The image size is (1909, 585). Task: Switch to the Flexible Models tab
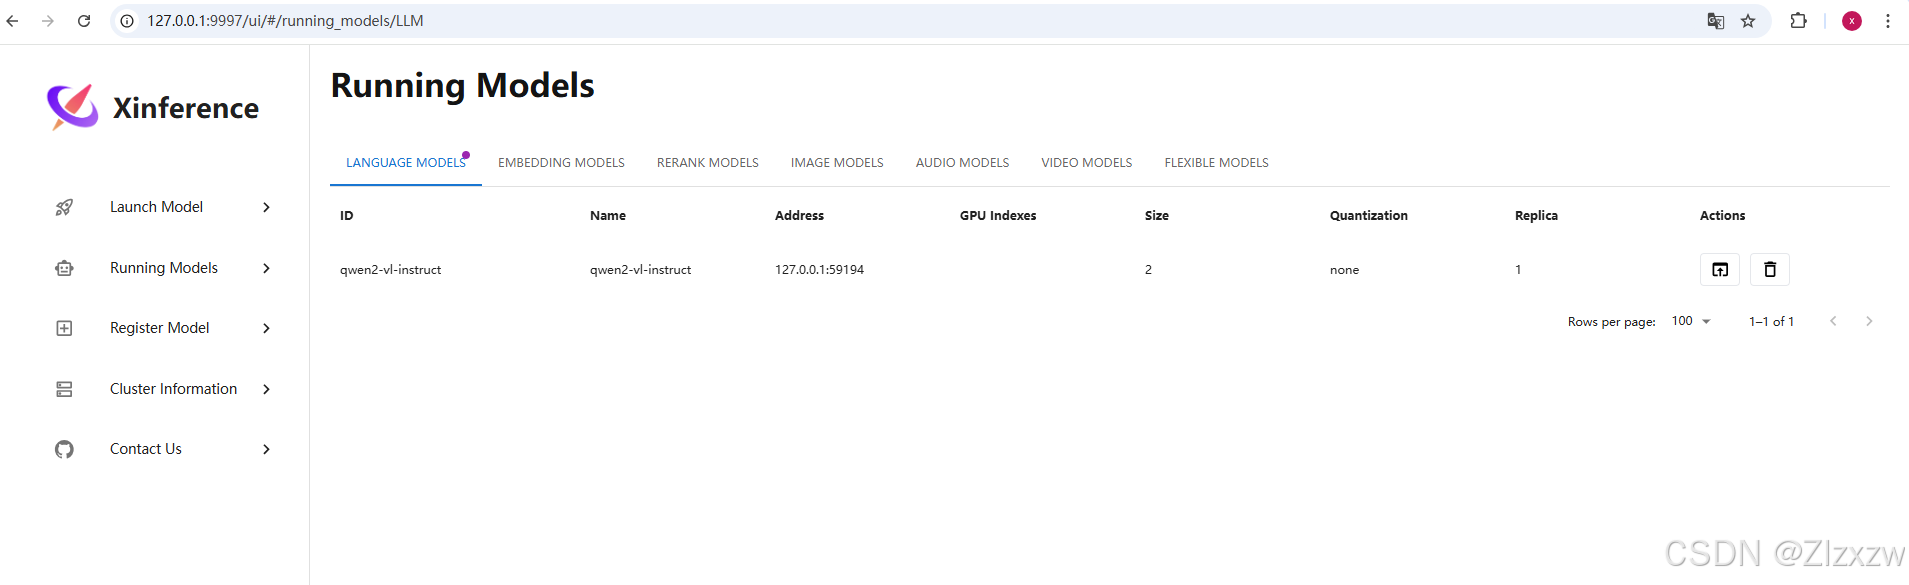[x=1216, y=163]
